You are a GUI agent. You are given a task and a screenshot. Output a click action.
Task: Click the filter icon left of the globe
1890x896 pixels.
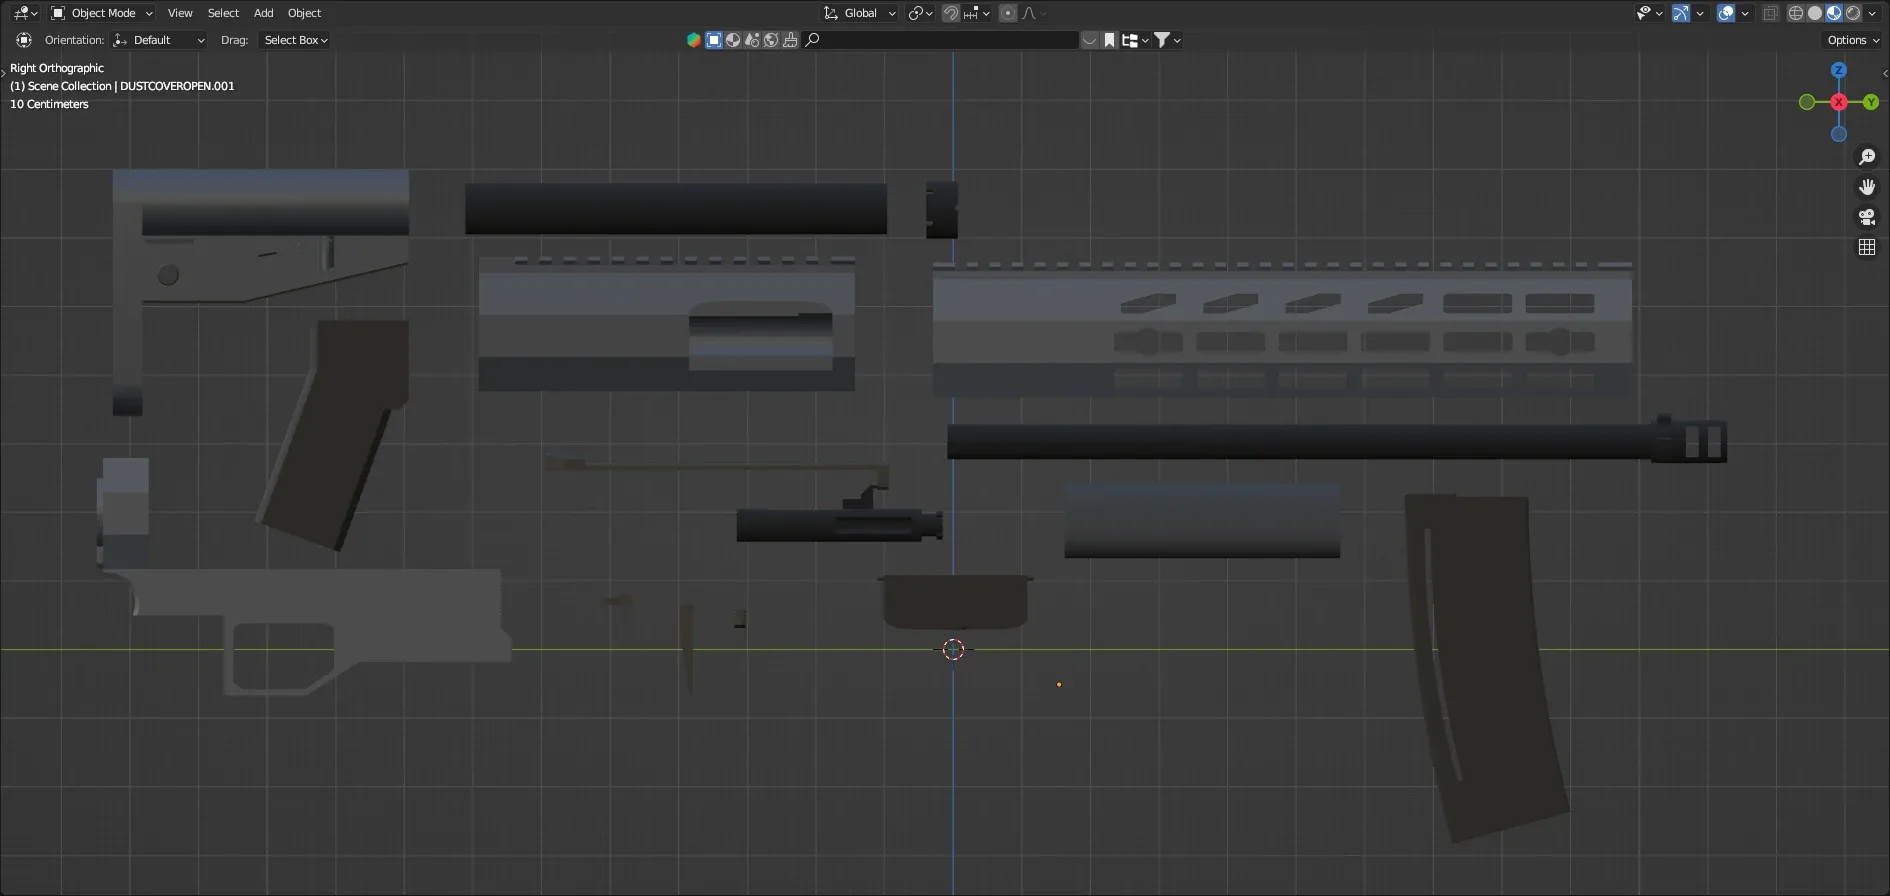point(752,40)
